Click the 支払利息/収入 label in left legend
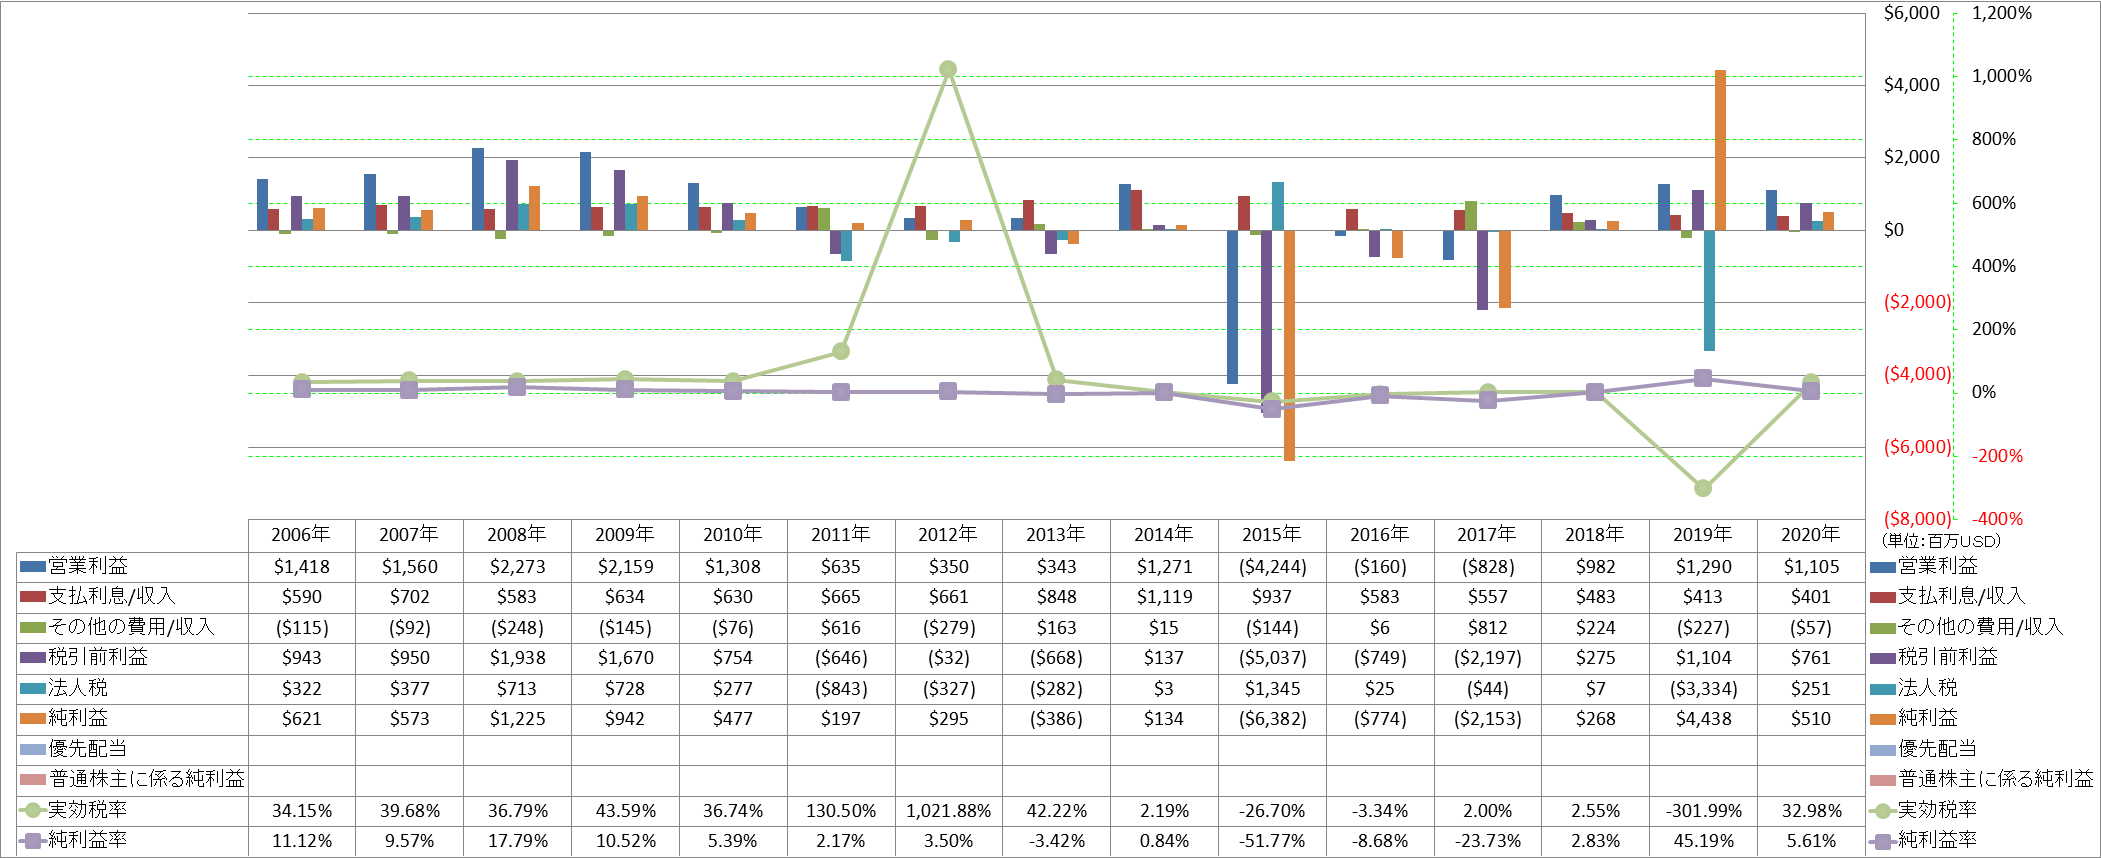The image size is (2101, 858). [x=112, y=597]
